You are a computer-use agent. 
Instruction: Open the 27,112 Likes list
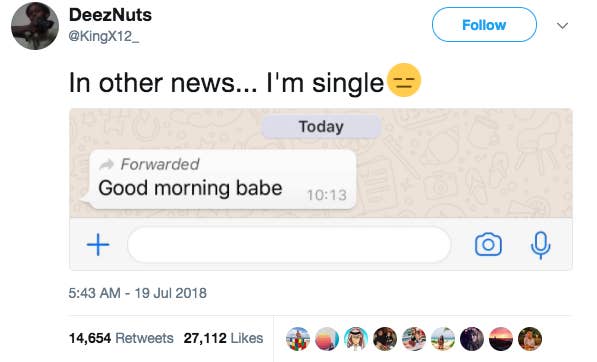223,338
